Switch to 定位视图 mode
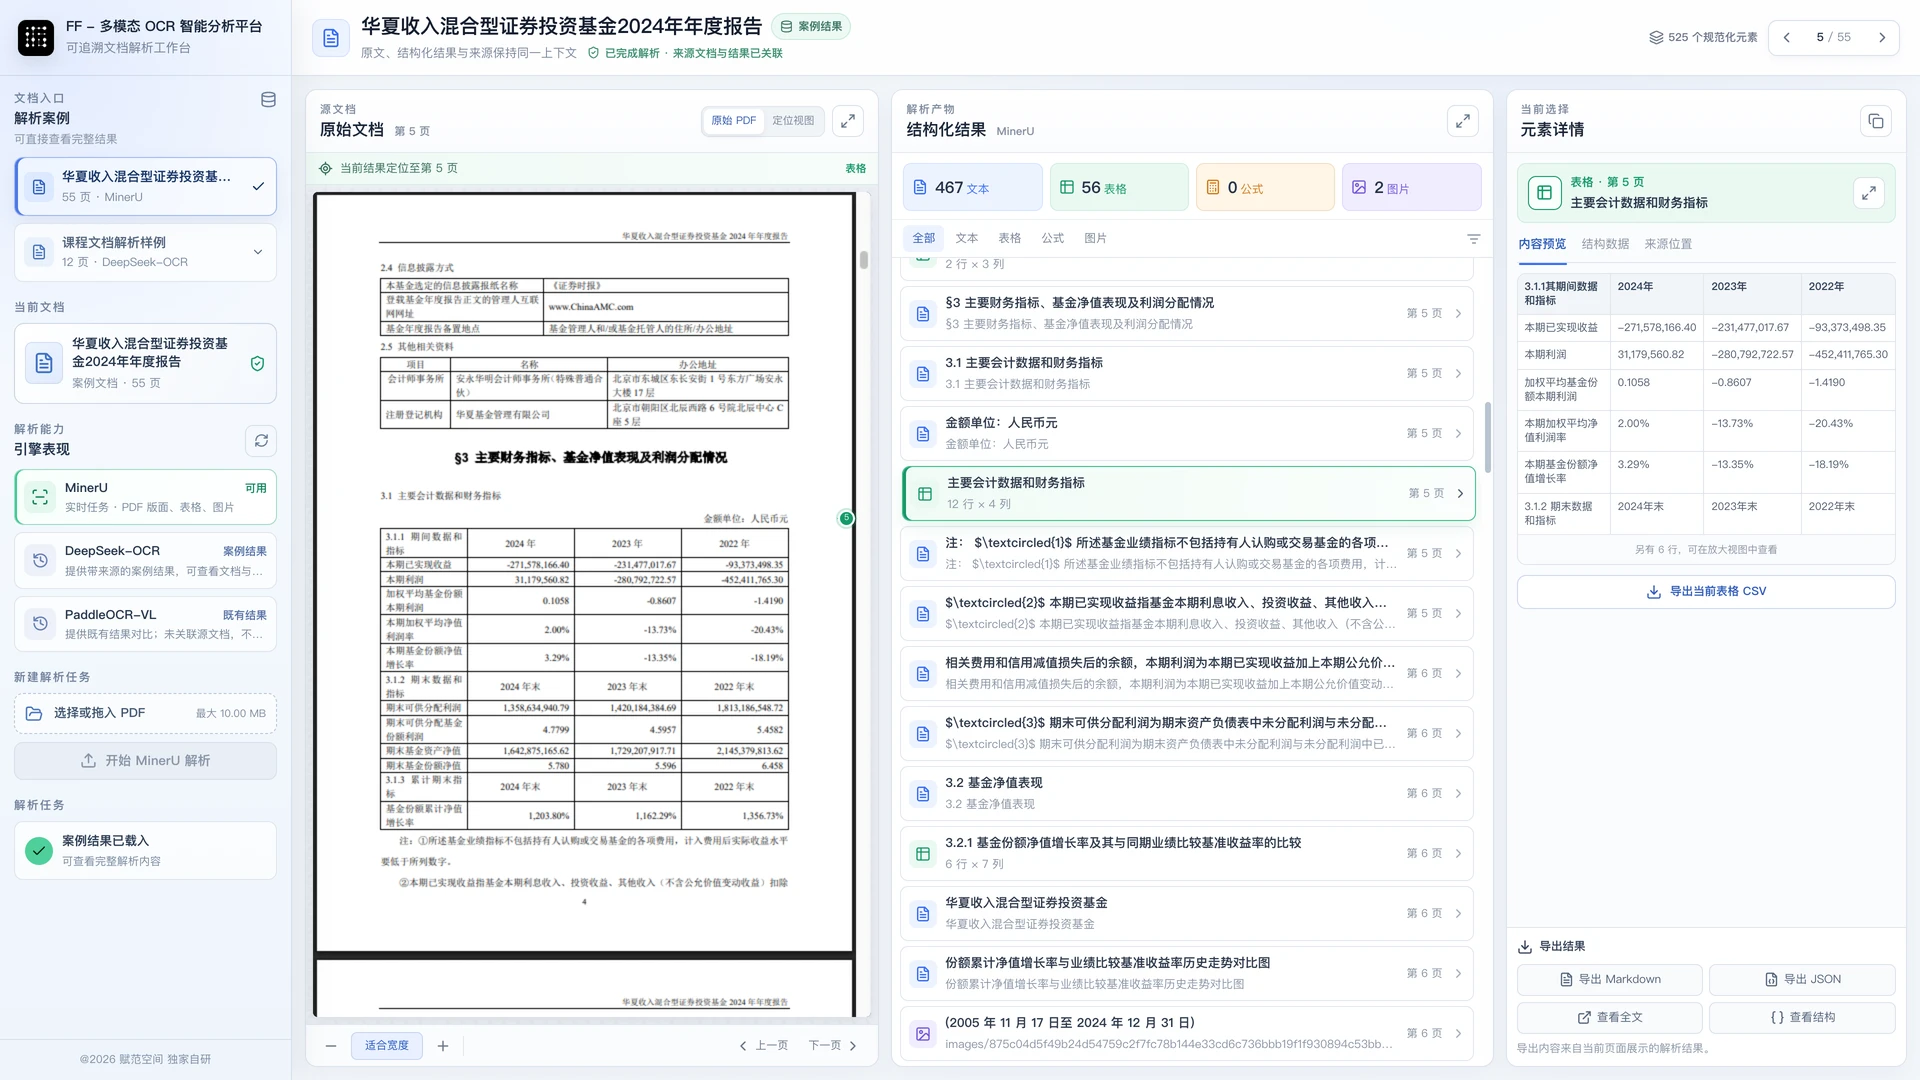The height and width of the screenshot is (1080, 1920). [x=793, y=121]
